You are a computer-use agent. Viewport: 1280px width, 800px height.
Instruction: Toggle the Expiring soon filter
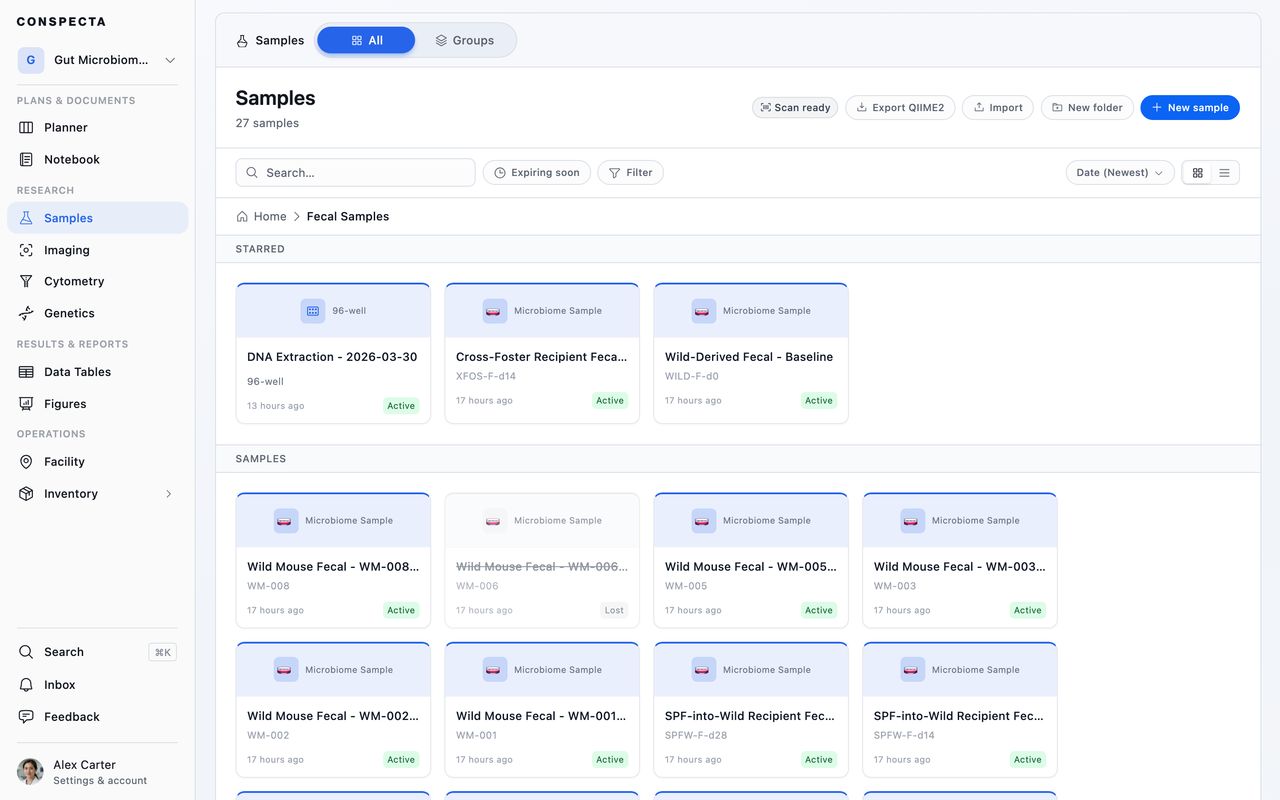tap(537, 173)
